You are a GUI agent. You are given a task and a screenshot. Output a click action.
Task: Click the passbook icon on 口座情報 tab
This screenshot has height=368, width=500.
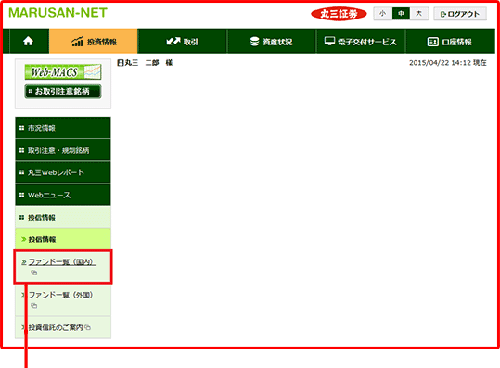(x=433, y=41)
